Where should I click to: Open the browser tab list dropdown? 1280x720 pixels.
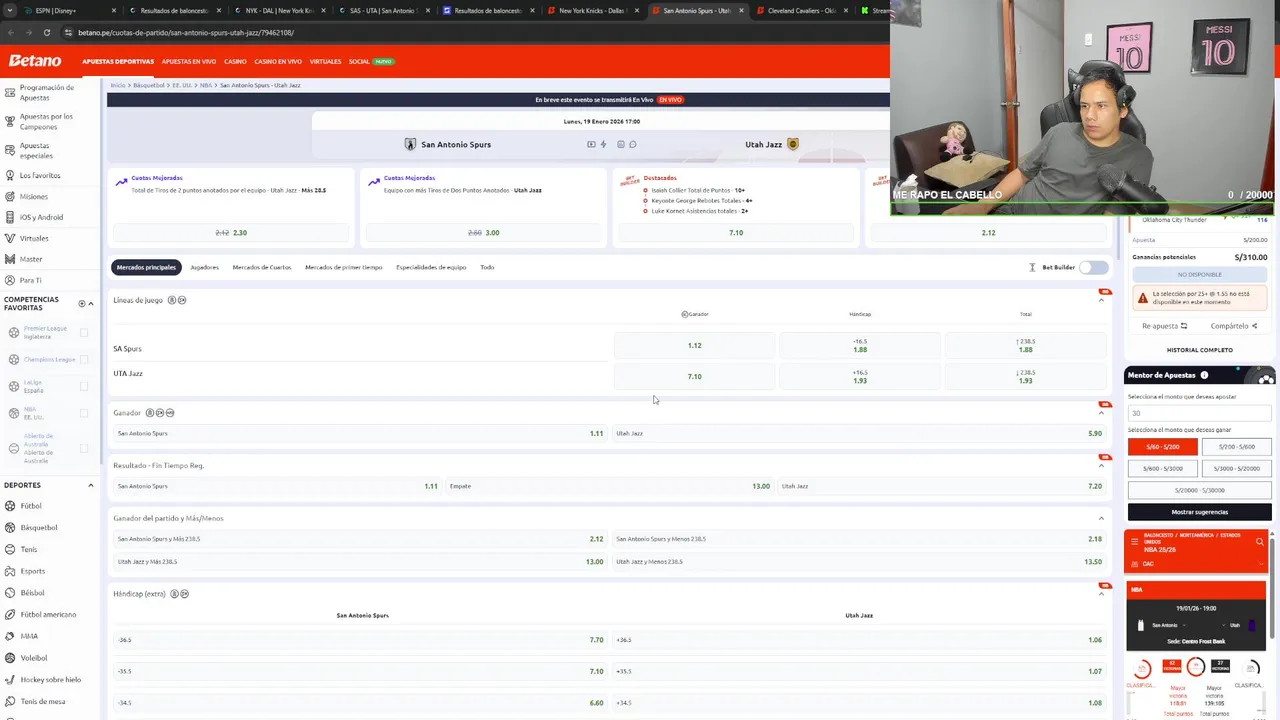(10, 10)
